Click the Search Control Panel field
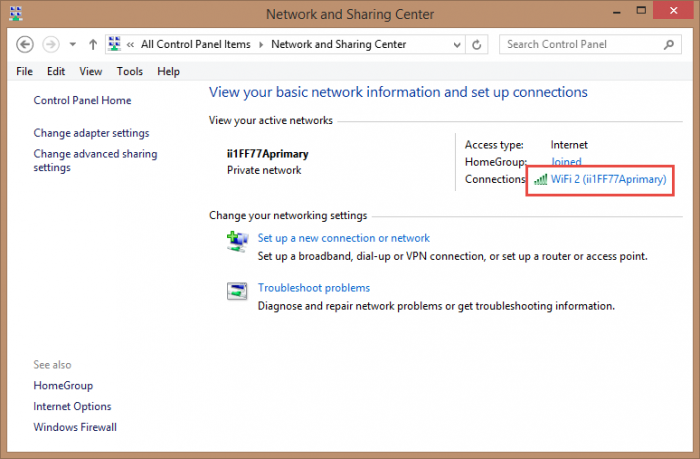This screenshot has width=700, height=459. [x=590, y=45]
